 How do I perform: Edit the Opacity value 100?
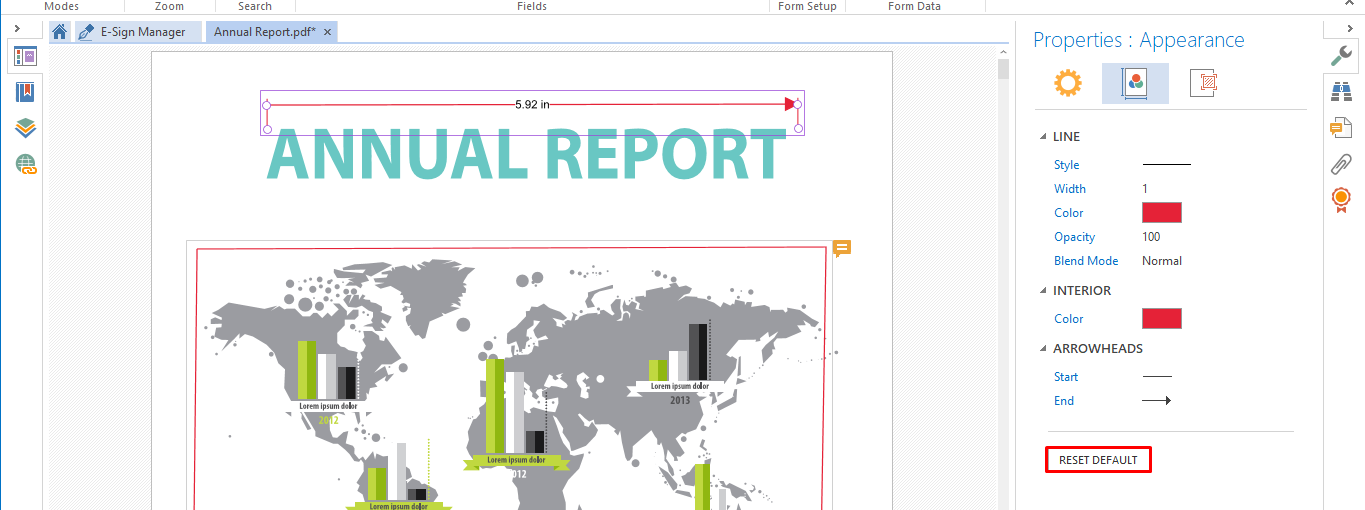pos(1151,237)
